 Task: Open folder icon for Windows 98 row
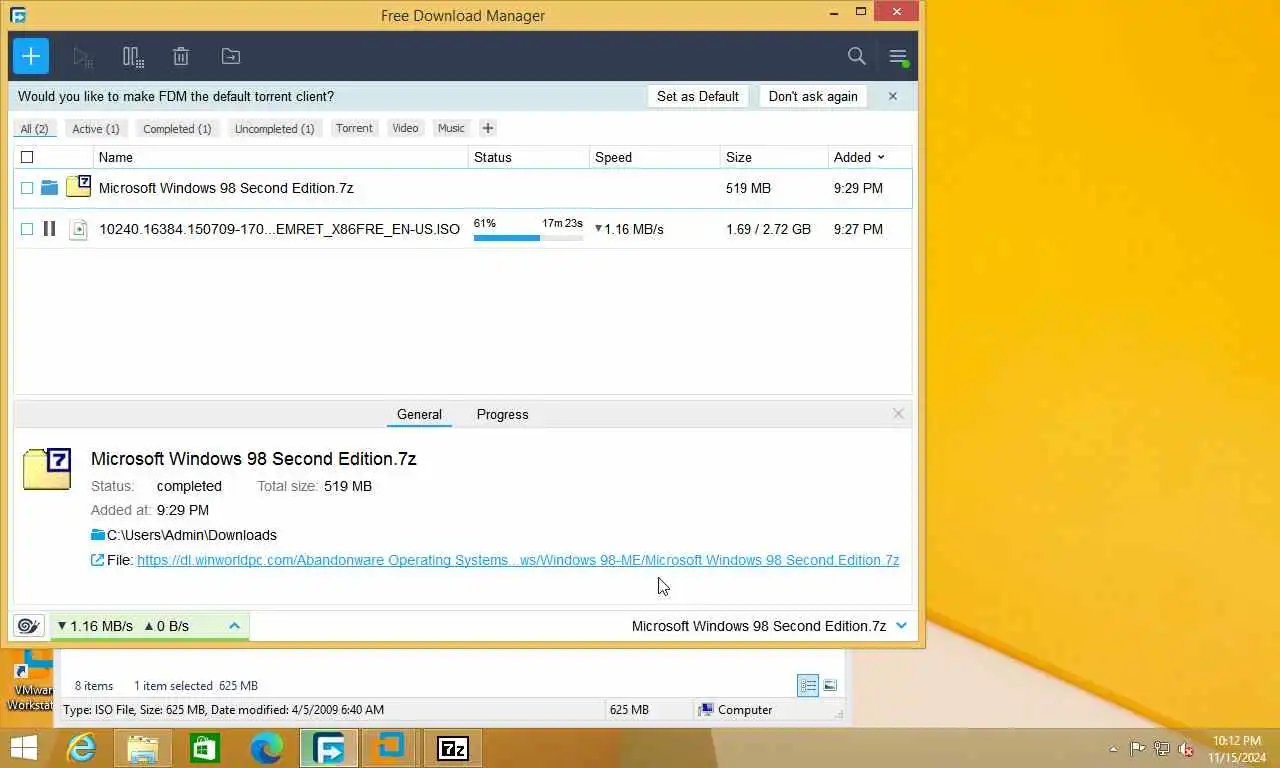pos(49,188)
